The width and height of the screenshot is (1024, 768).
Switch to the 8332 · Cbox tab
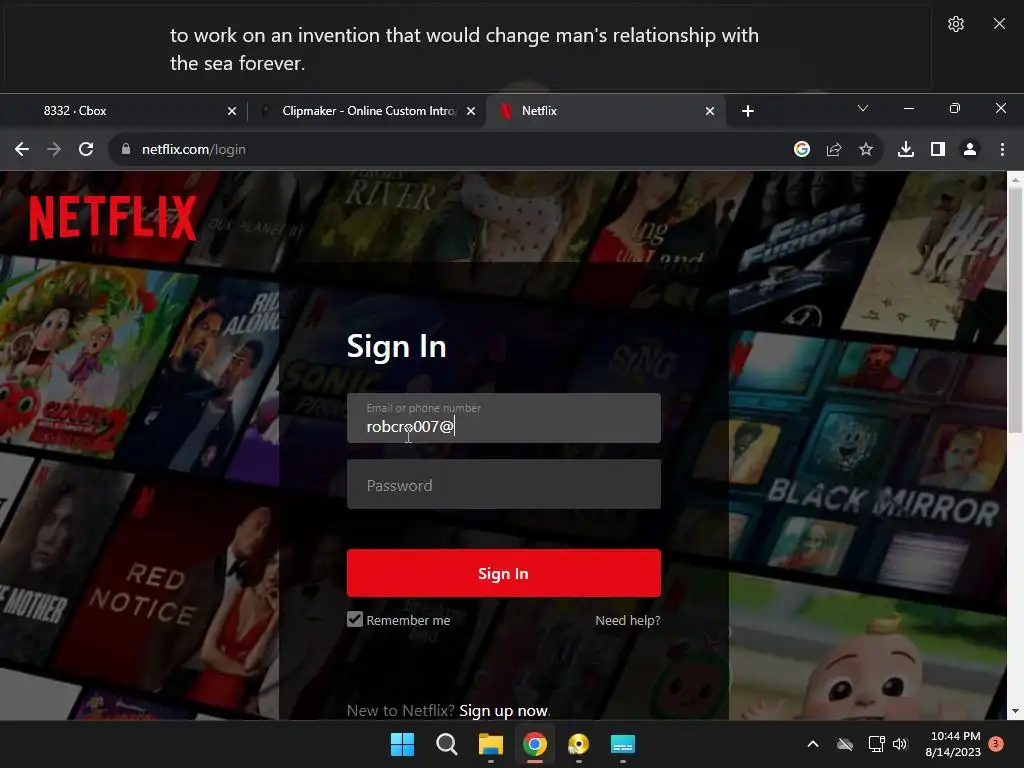(x=124, y=111)
